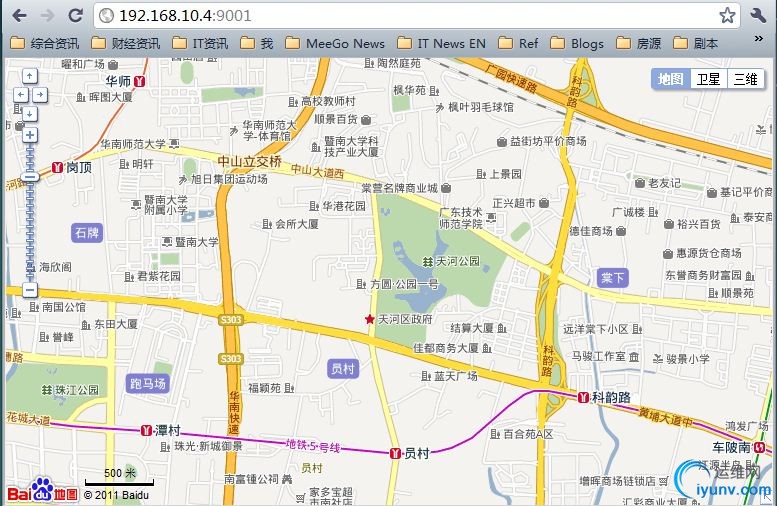Click the address bar showing 192.168.10.4:9001
The image size is (777, 506).
click(x=416, y=15)
